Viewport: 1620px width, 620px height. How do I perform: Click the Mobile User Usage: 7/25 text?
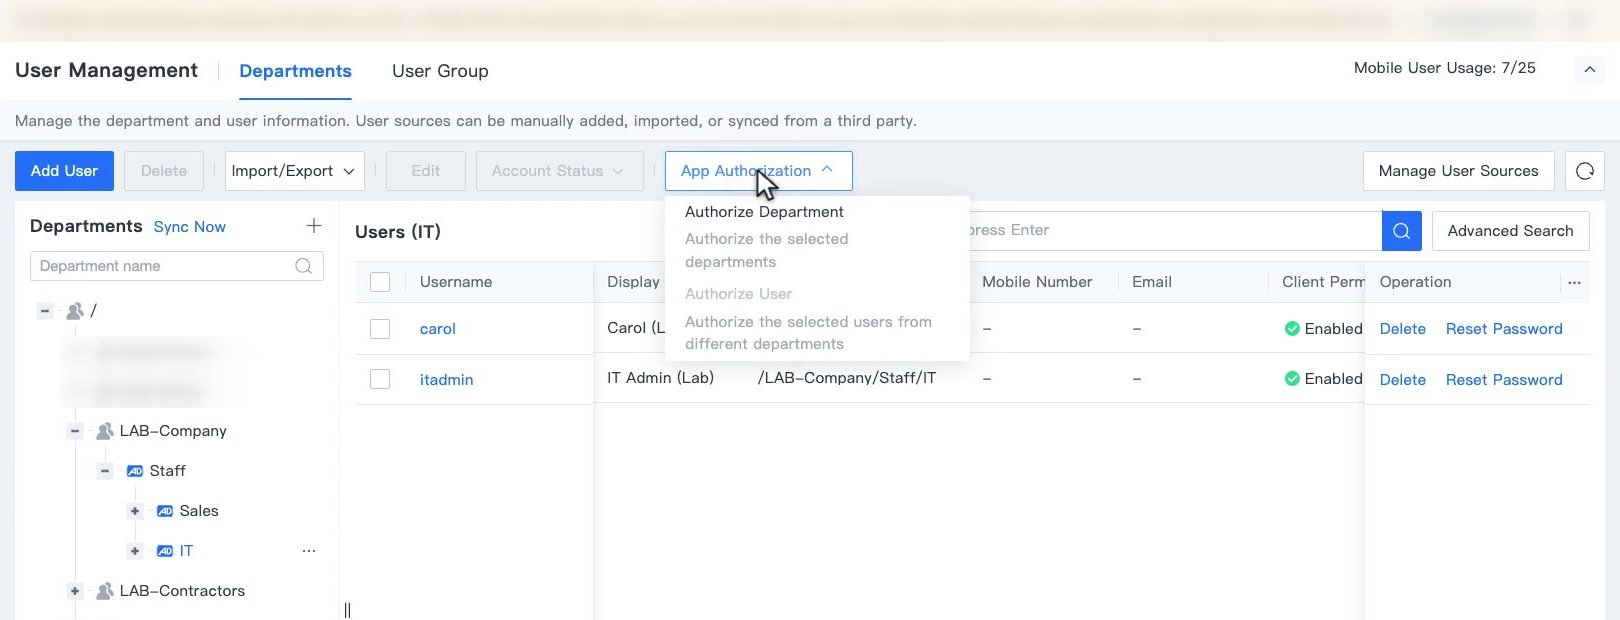click(x=1444, y=68)
